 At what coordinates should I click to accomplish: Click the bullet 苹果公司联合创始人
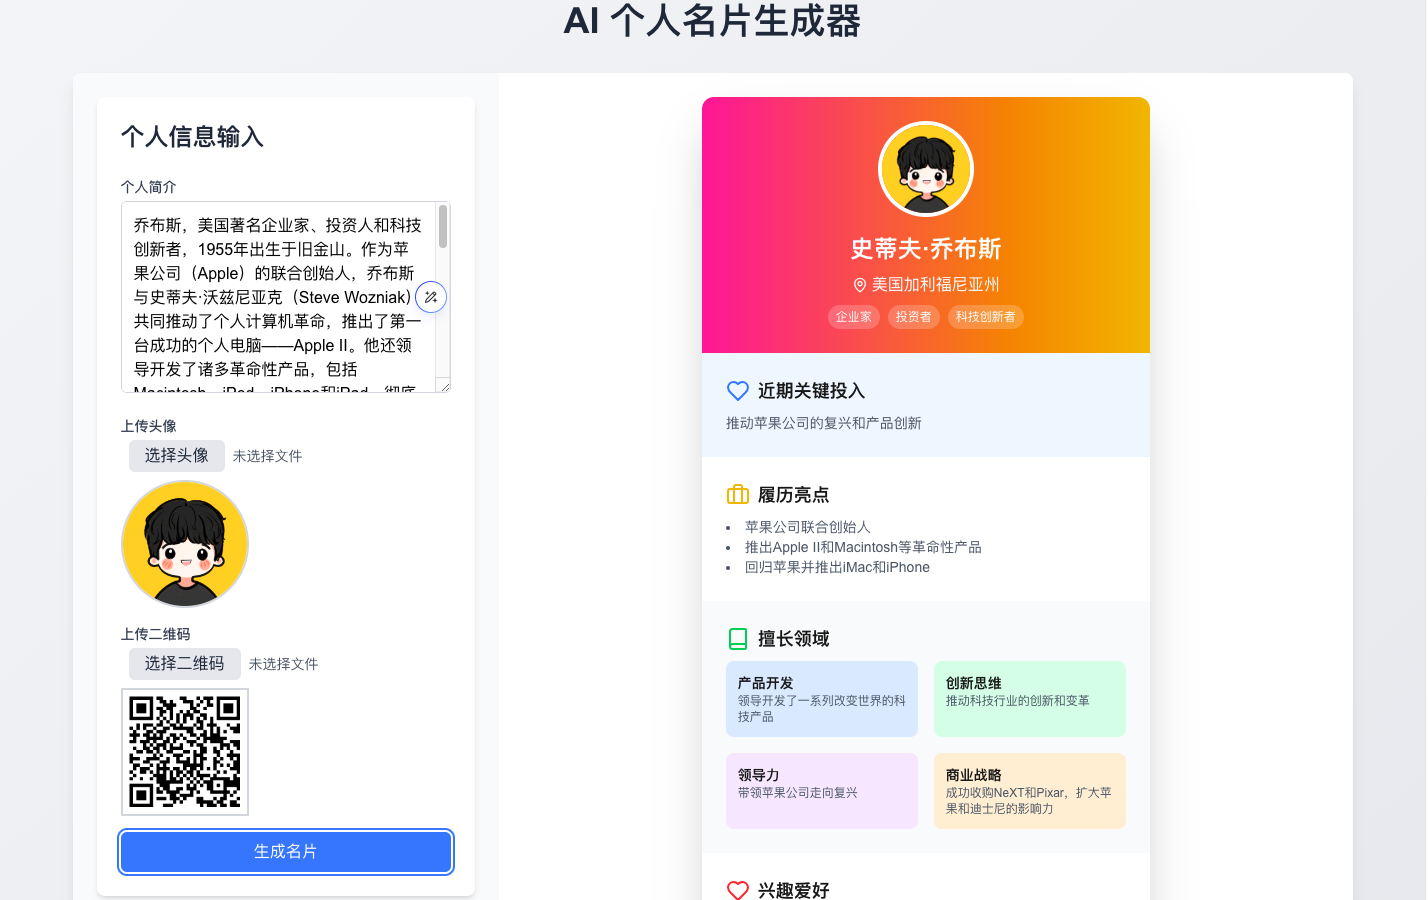pyautogui.click(x=808, y=527)
